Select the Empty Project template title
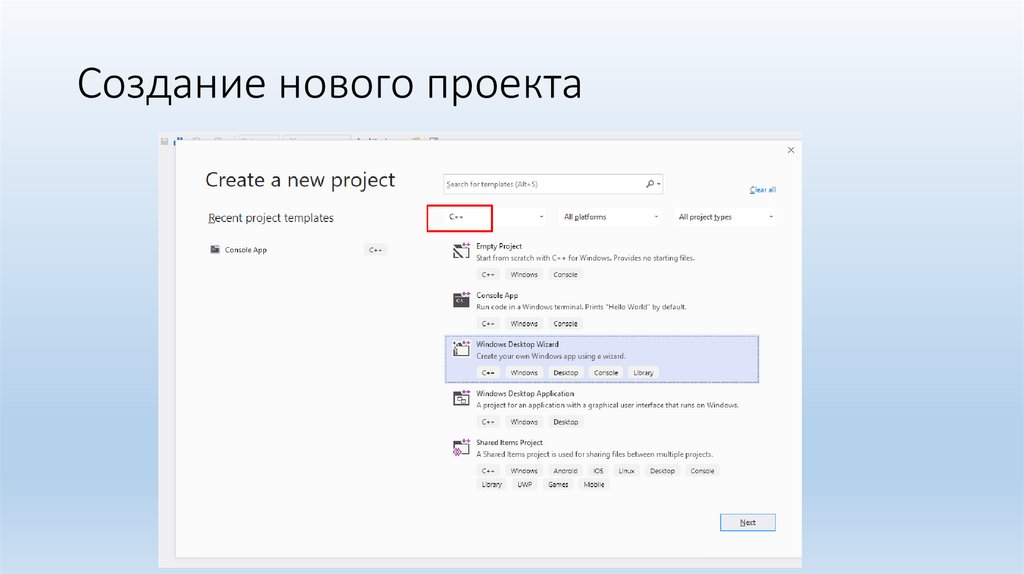This screenshot has width=1024, height=574. point(499,246)
